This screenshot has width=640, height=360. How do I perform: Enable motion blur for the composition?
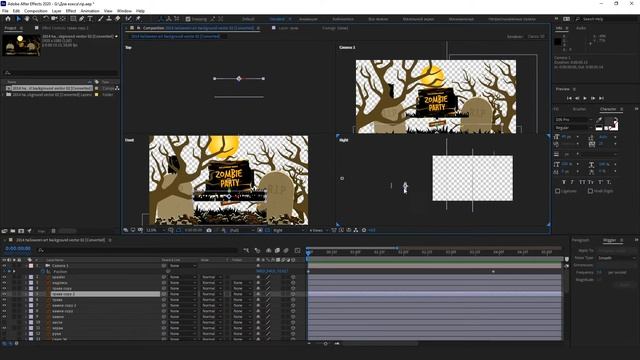[286, 250]
